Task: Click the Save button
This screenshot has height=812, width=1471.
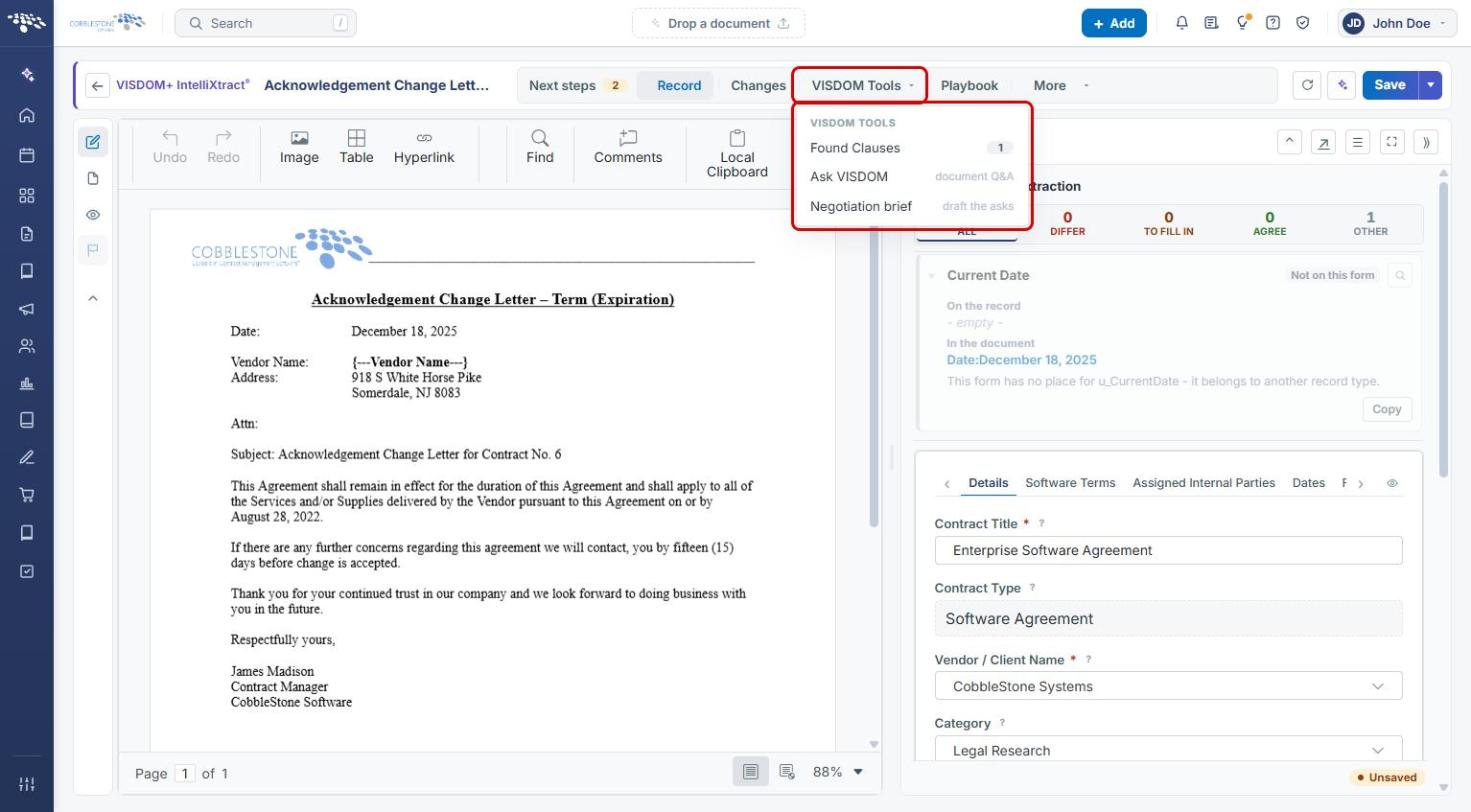Action: pos(1390,85)
